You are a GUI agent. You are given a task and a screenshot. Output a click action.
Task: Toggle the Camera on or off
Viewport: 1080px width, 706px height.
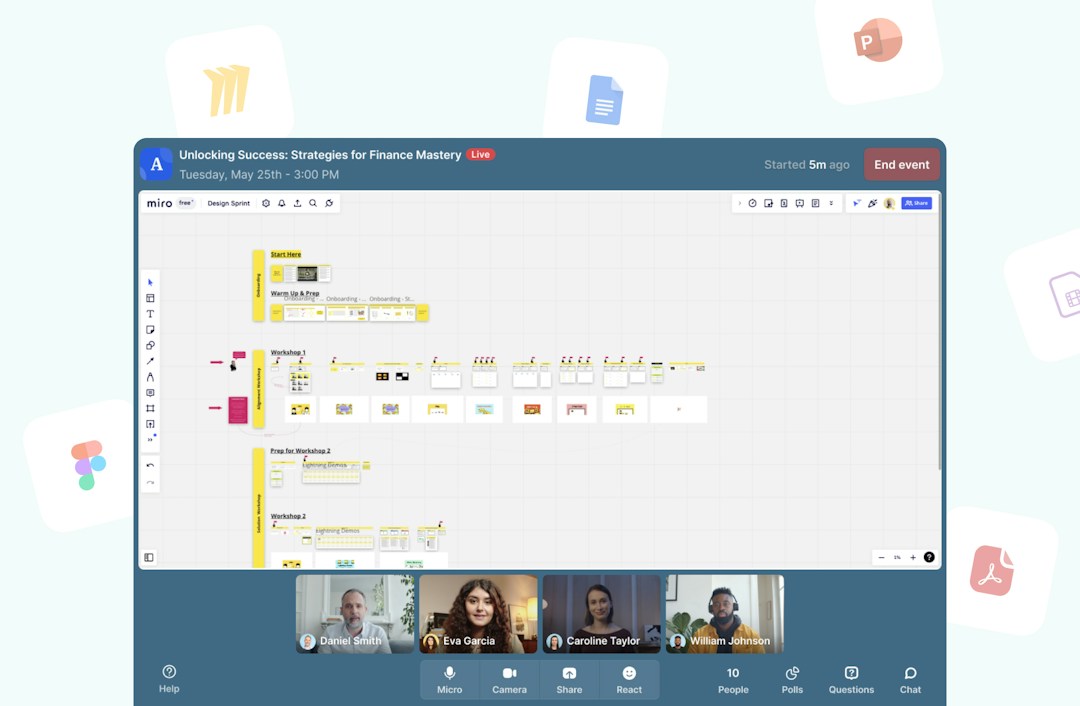[509, 680]
